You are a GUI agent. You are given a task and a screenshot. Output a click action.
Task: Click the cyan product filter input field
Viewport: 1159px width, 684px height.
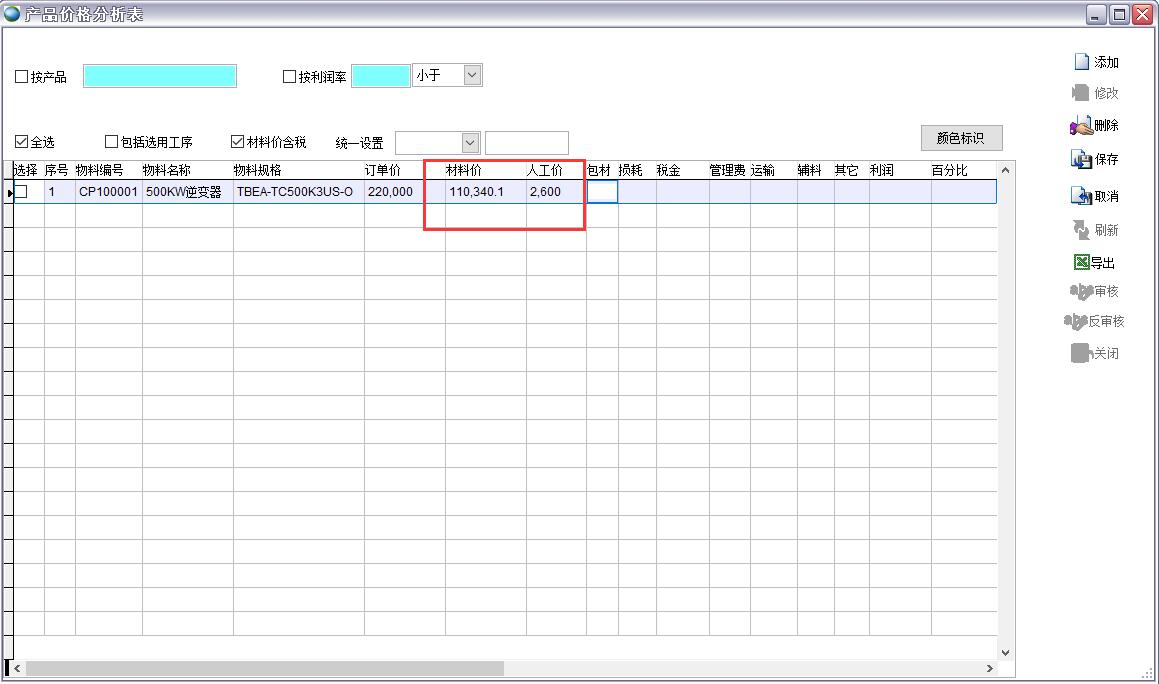(160, 76)
